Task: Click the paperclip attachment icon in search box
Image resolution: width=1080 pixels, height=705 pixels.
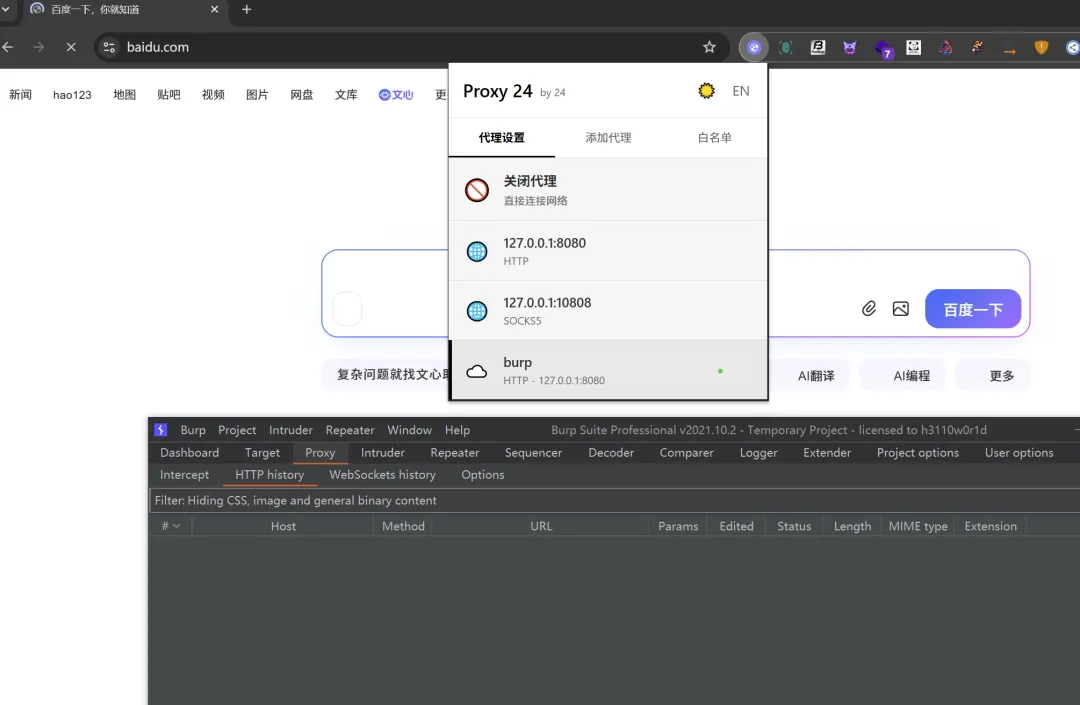Action: click(x=869, y=308)
